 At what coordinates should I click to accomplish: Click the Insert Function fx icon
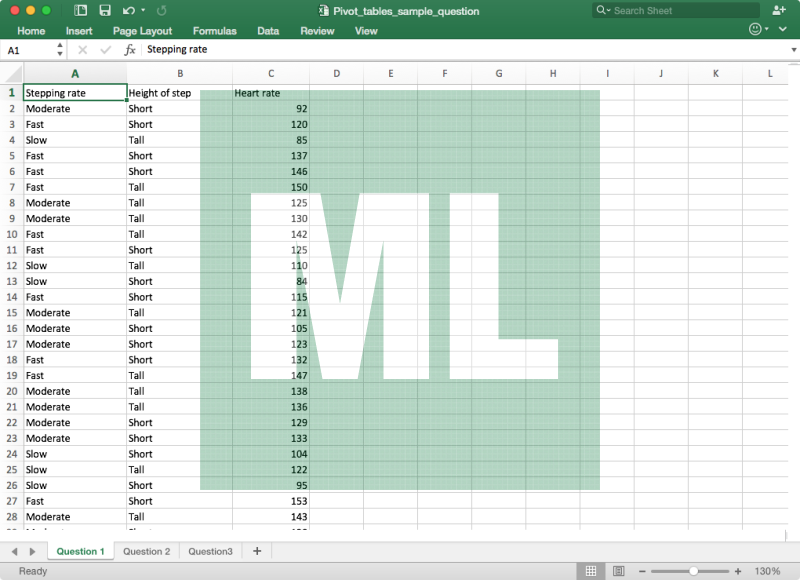(x=130, y=49)
